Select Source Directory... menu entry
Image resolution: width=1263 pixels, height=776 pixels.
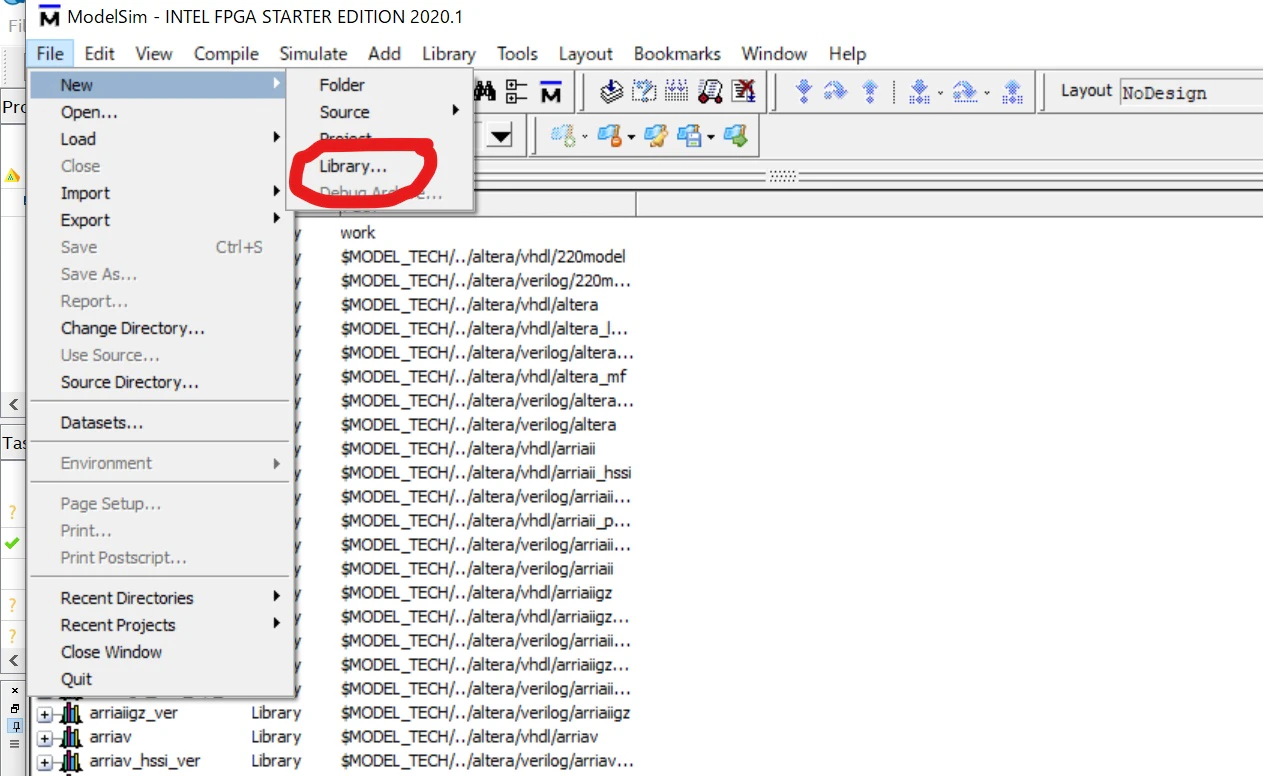point(129,382)
